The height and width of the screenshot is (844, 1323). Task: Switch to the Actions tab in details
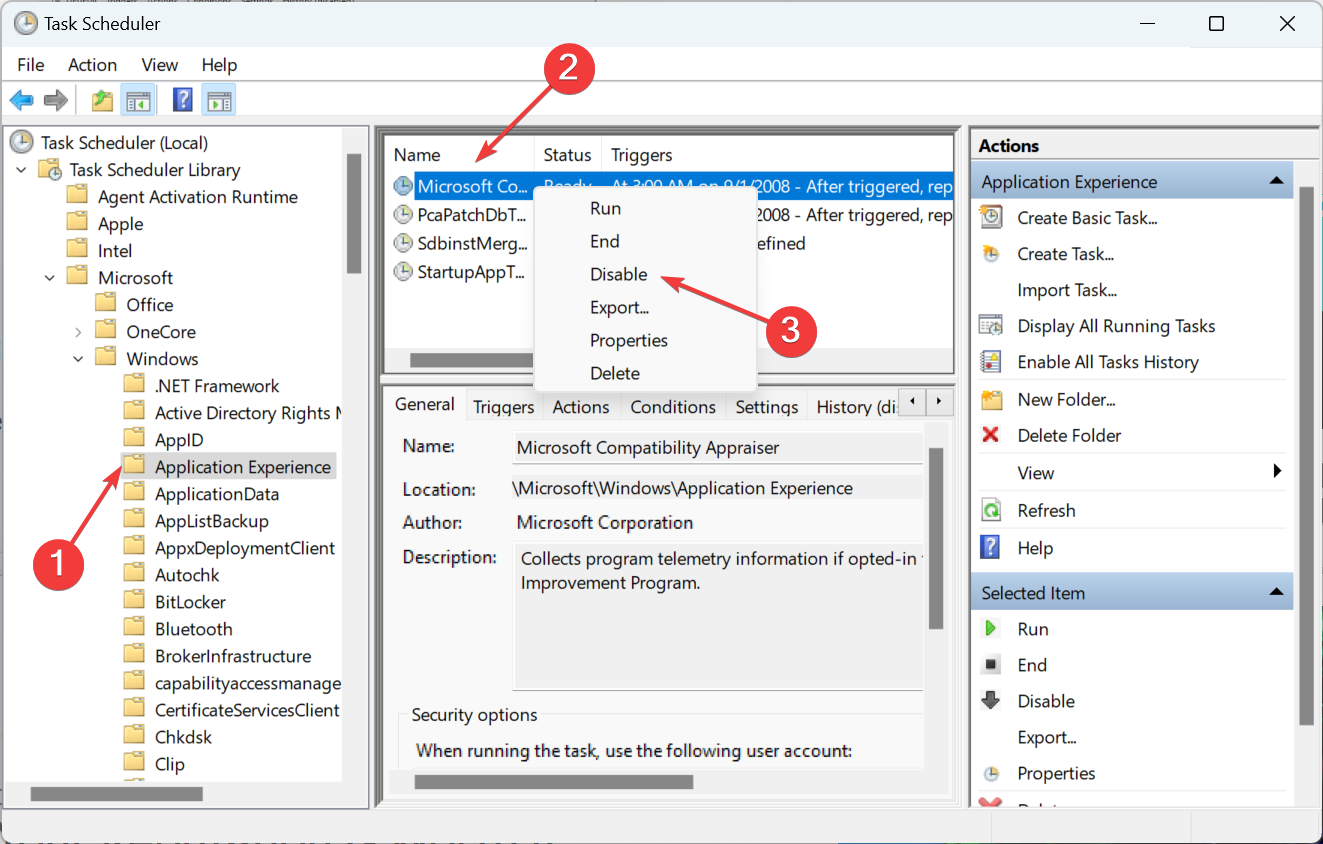point(581,407)
